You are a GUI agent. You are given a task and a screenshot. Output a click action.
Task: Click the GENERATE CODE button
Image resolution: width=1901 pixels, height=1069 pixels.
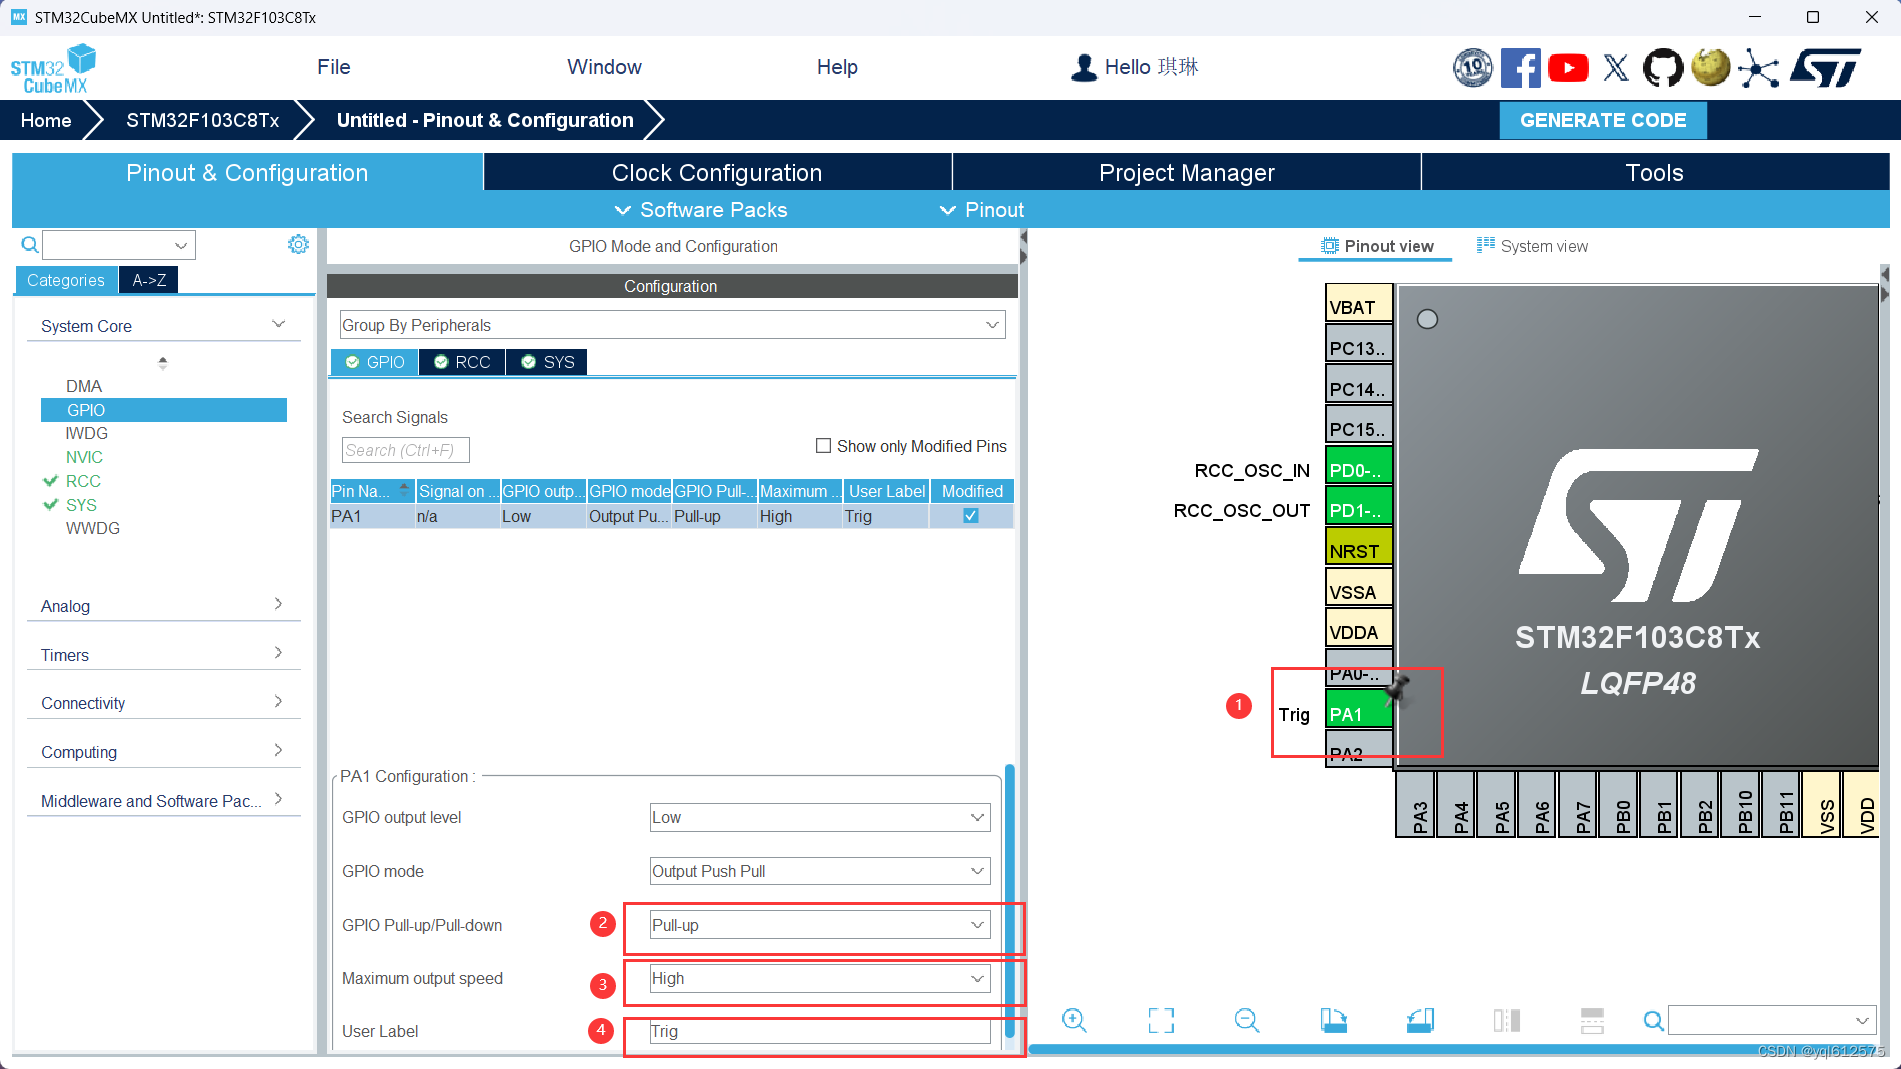(x=1603, y=120)
